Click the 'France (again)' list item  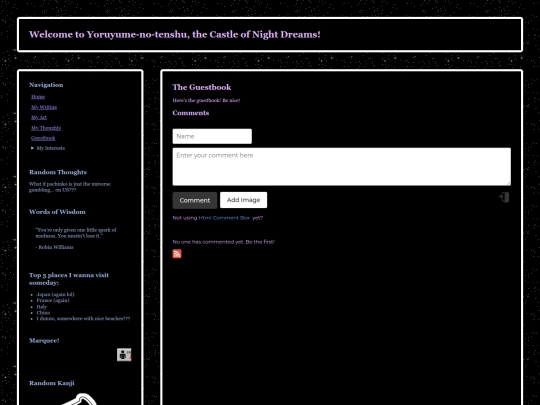[x=53, y=301]
